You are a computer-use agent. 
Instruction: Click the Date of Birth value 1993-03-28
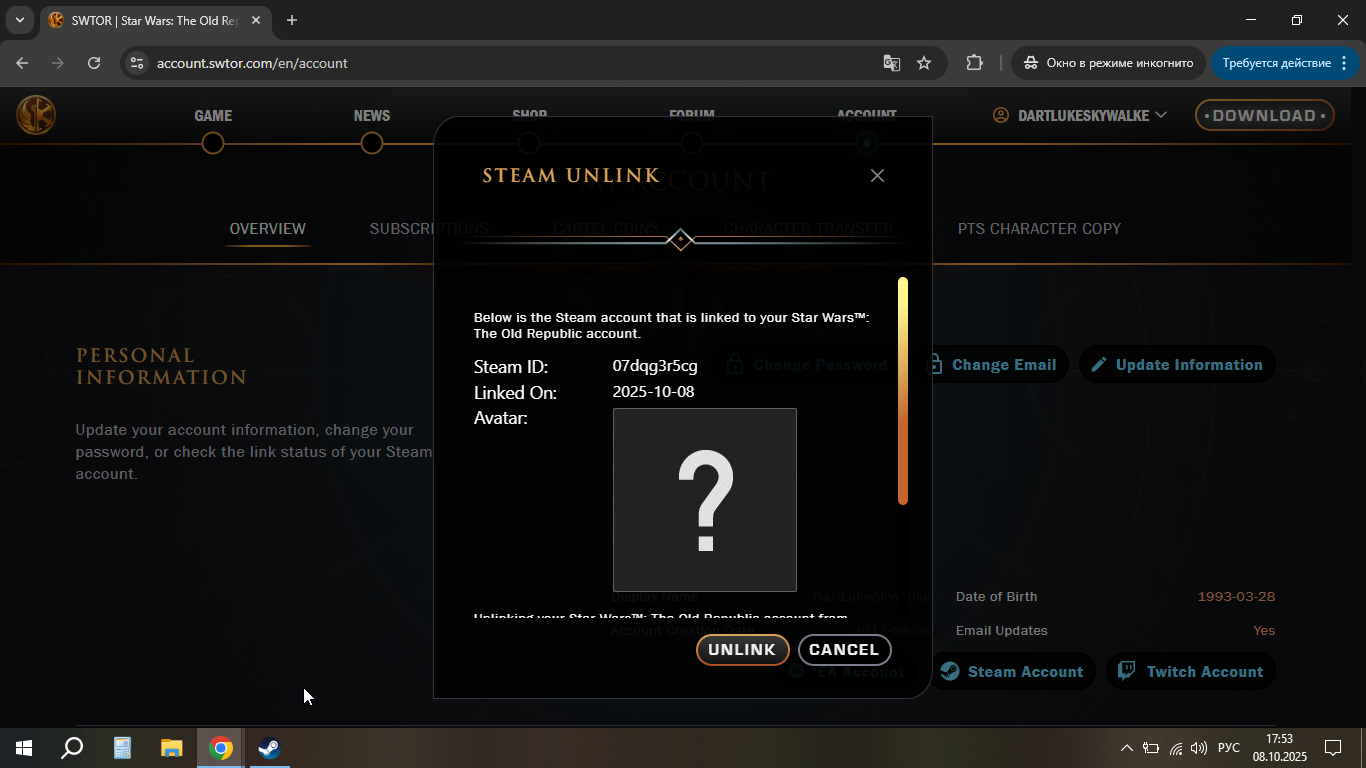[1236, 597]
